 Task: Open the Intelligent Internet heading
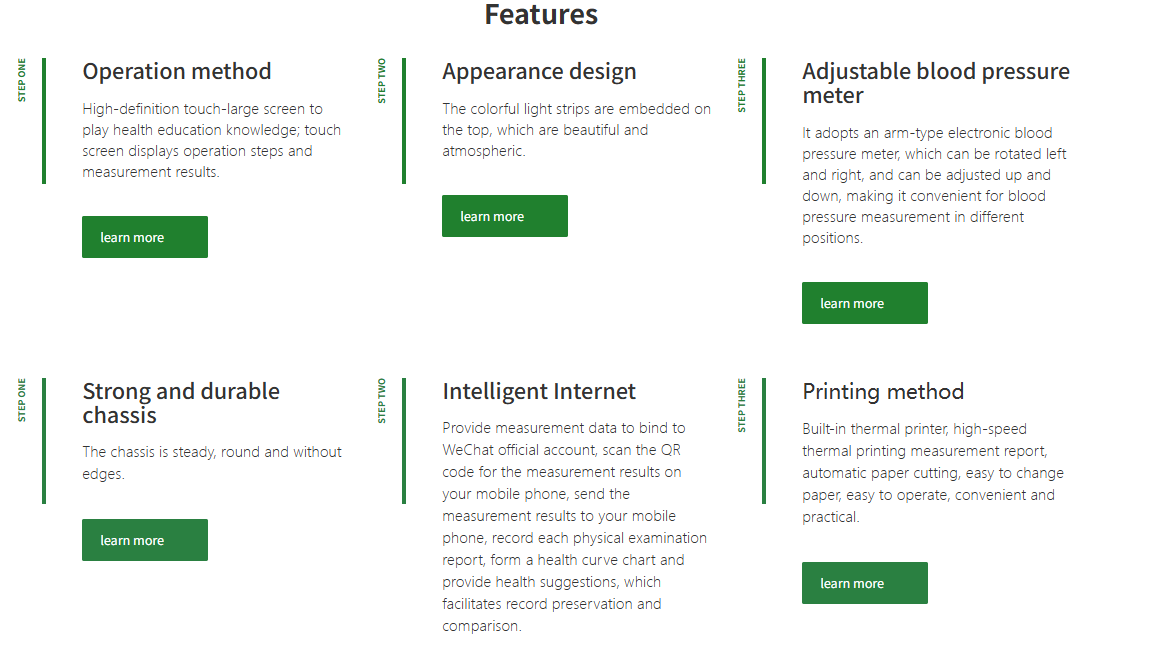[x=539, y=392]
